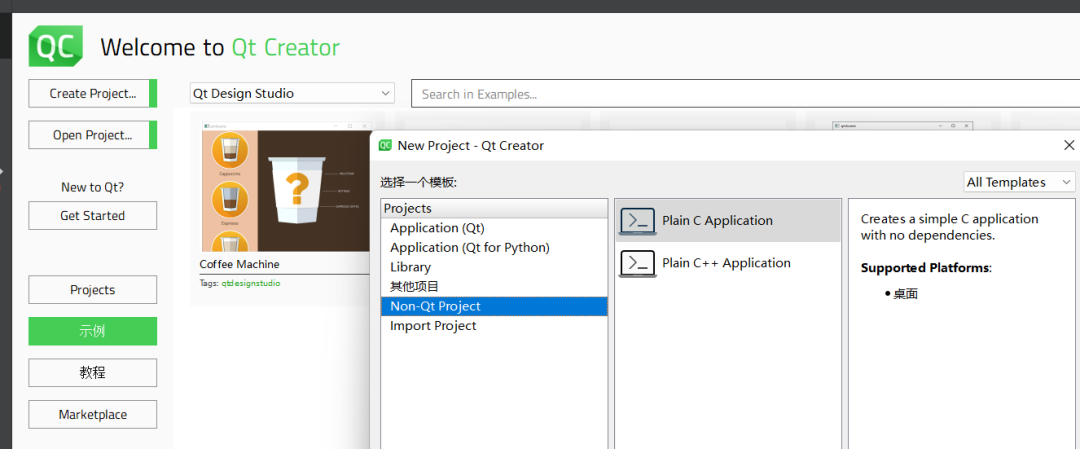This screenshot has width=1080, height=449.
Task: Switch to the 教程 tutorials tab
Action: click(92, 373)
